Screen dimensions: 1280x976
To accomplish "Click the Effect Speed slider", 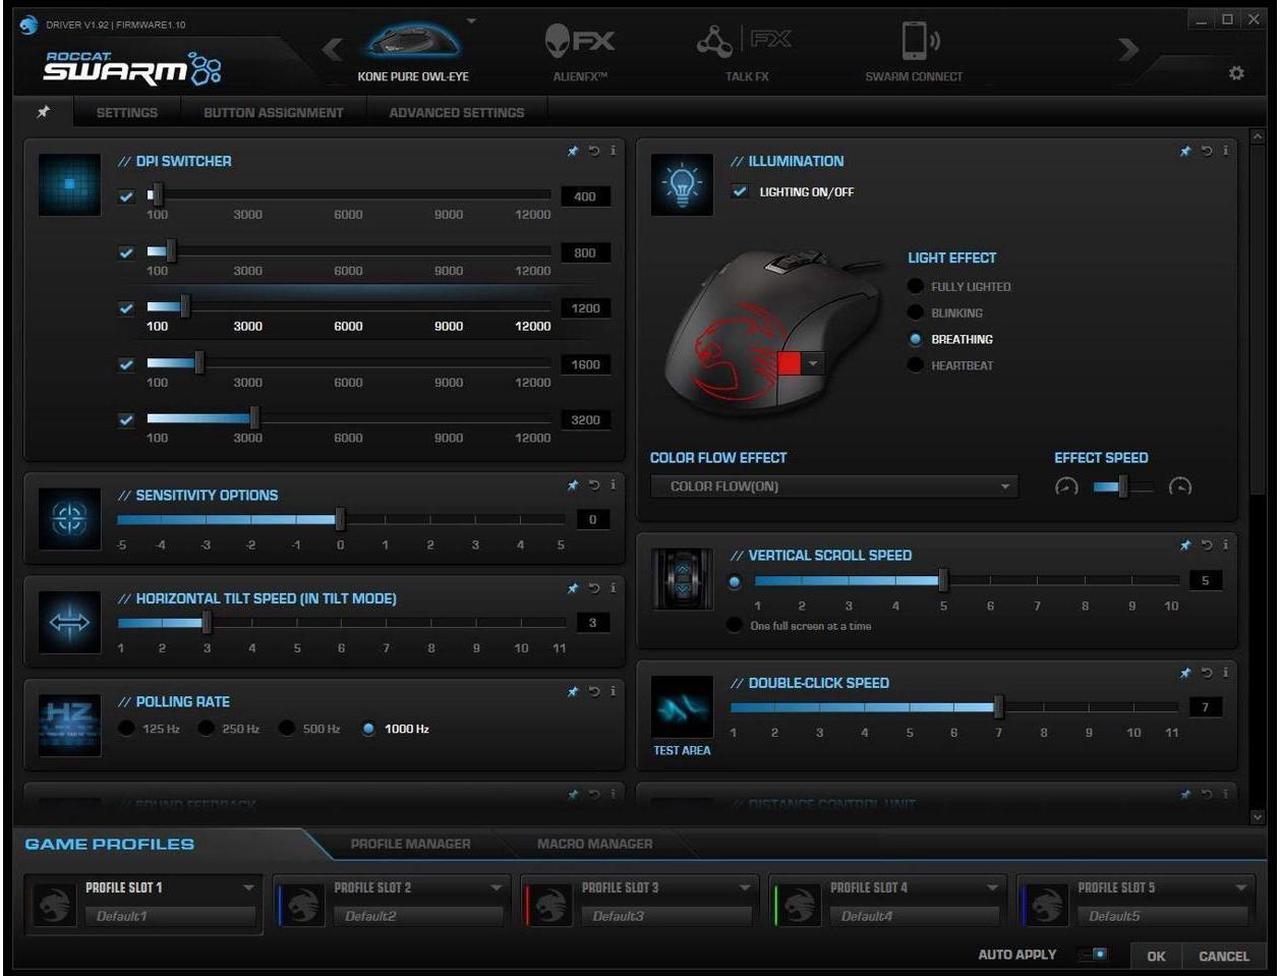I will (1123, 487).
